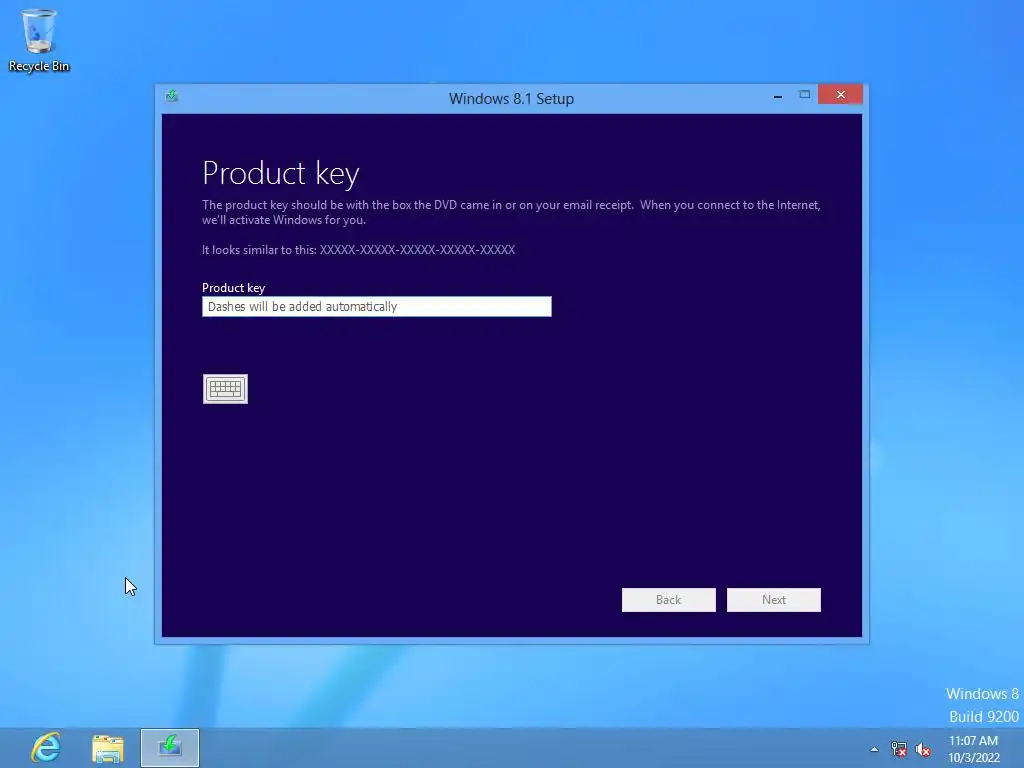Select Windows Setup taskbar button
The width and height of the screenshot is (1024, 768).
(170, 748)
